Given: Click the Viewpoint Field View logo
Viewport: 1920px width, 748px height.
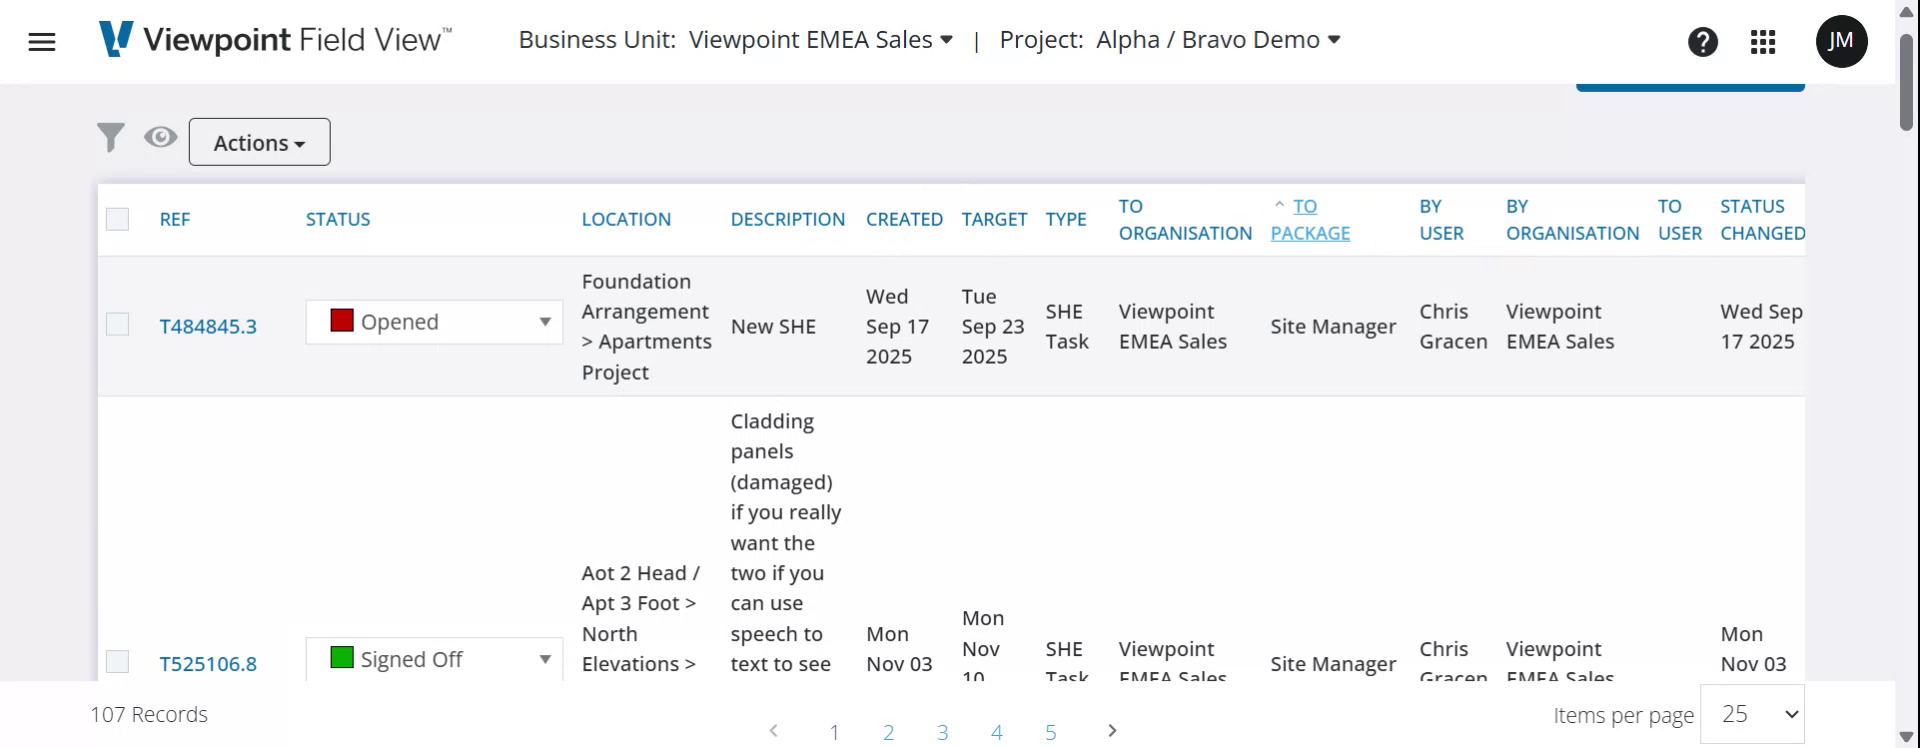Looking at the screenshot, I should (x=276, y=40).
